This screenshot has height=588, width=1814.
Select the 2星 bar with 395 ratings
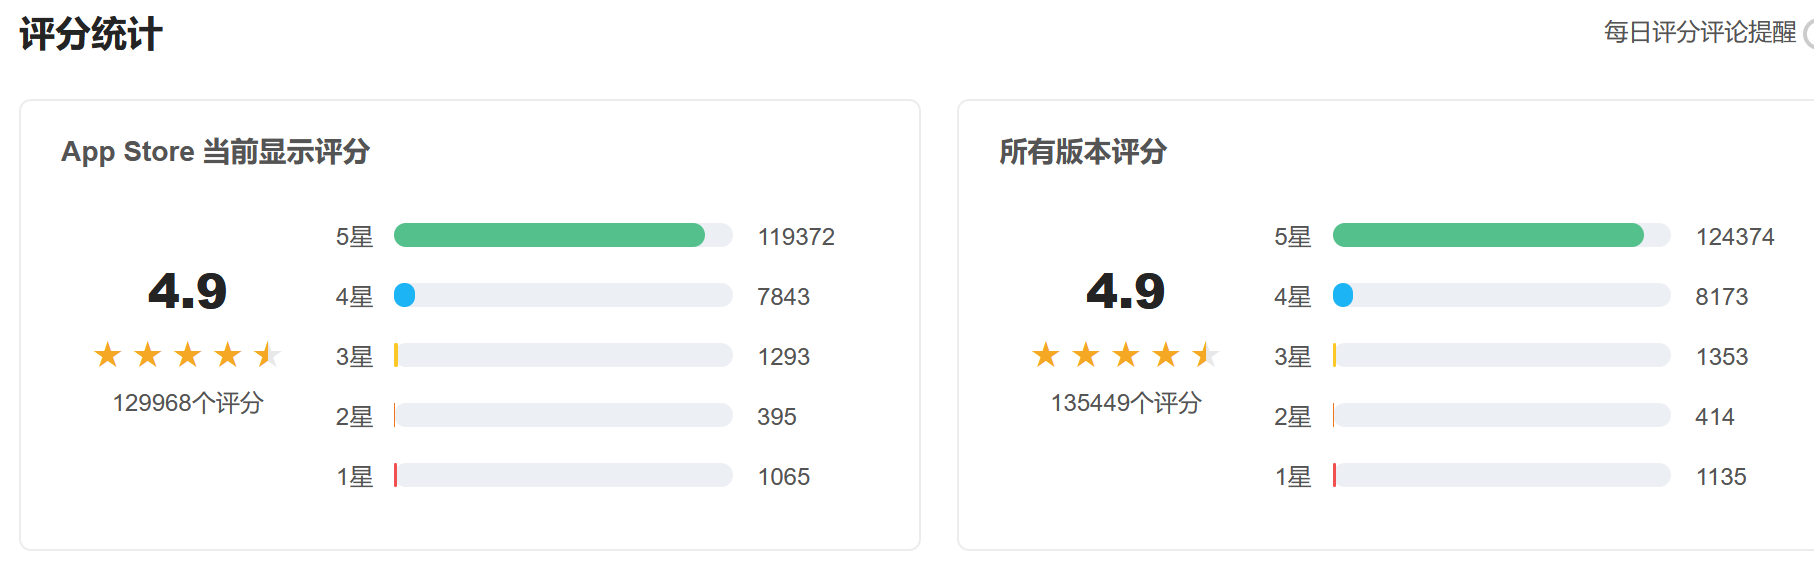click(x=563, y=415)
